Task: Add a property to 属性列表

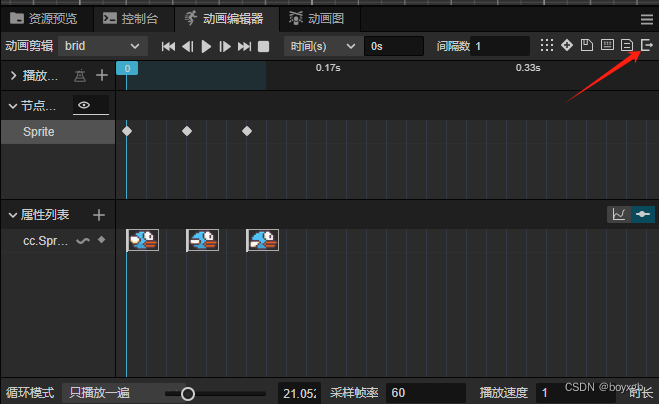Action: (99, 215)
